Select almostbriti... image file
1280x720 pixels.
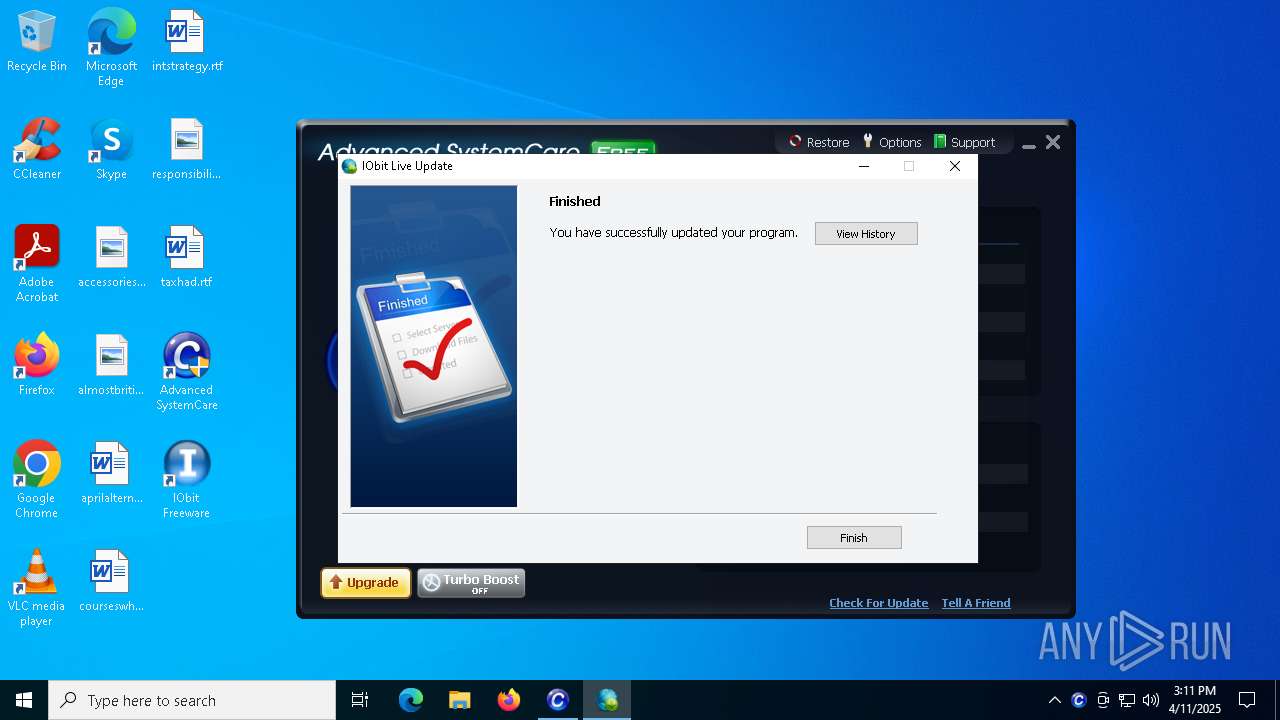[x=111, y=365]
